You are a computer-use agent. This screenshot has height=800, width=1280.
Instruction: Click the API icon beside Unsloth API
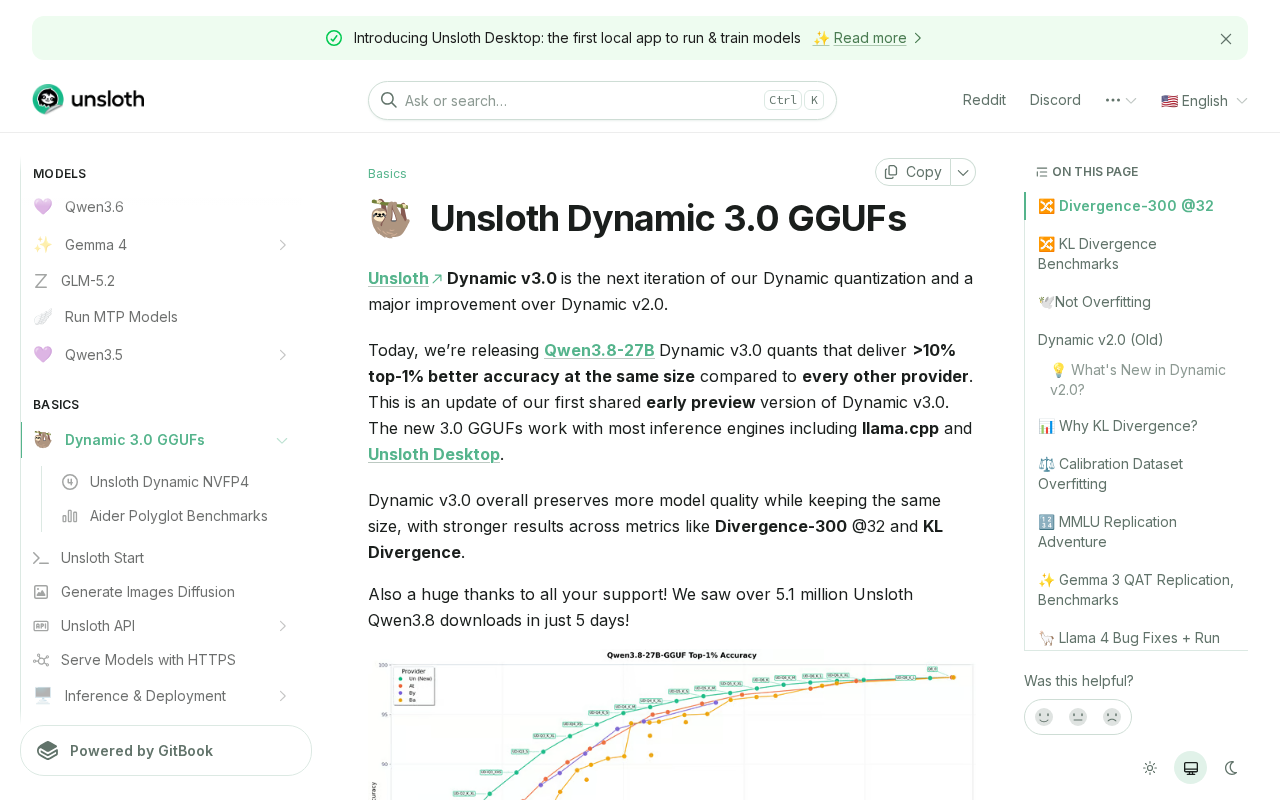pyautogui.click(x=41, y=626)
